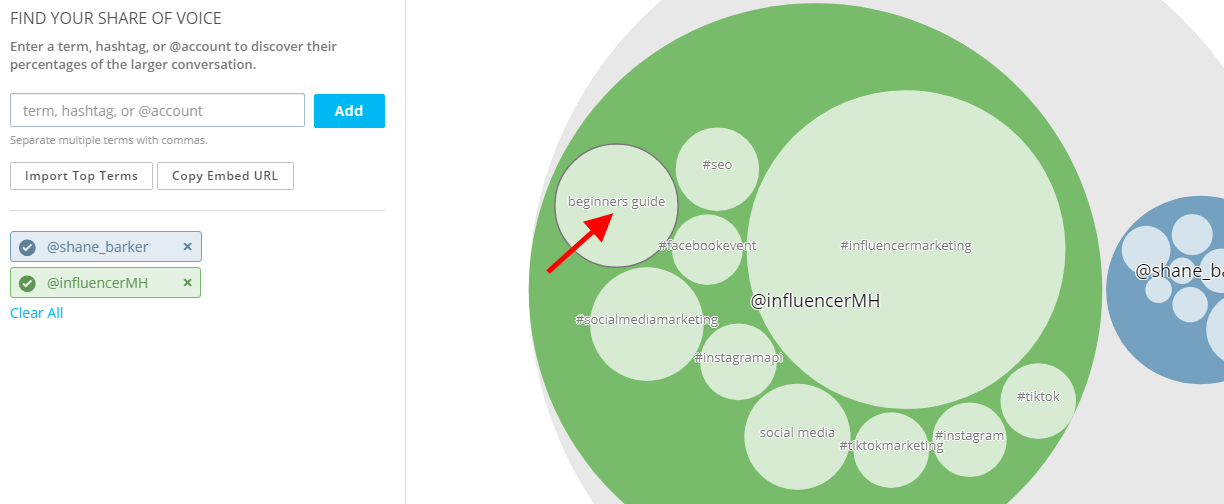Select the beginners guide bubble
The image size is (1224, 504).
point(617,205)
